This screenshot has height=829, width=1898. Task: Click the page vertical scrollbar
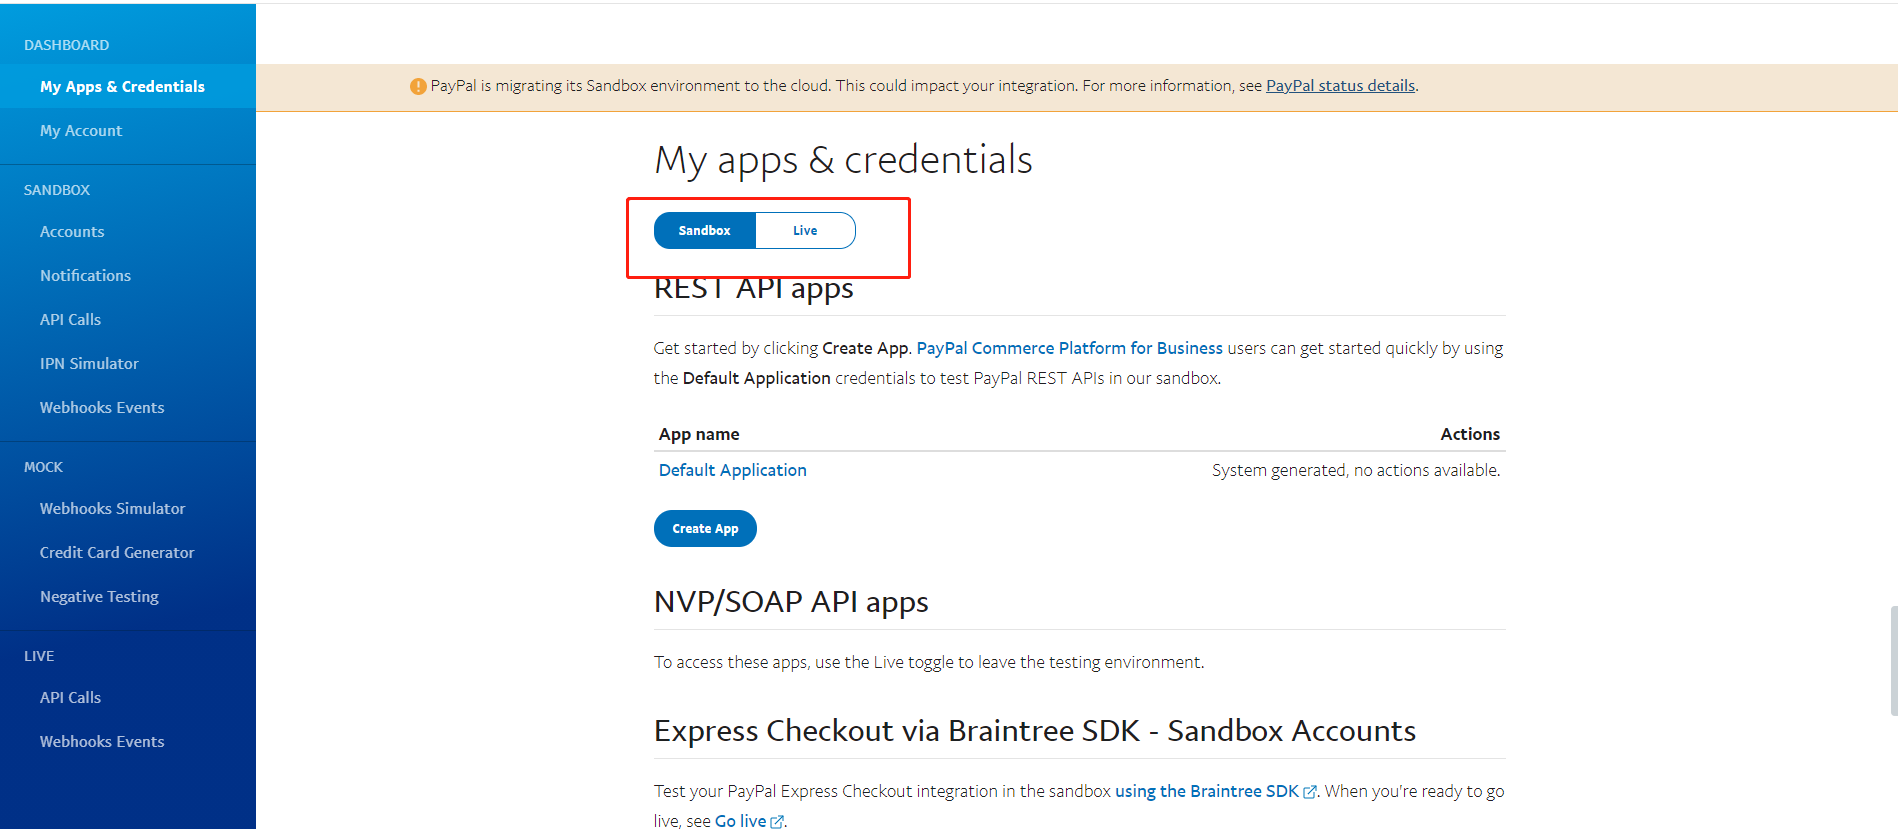[1894, 660]
